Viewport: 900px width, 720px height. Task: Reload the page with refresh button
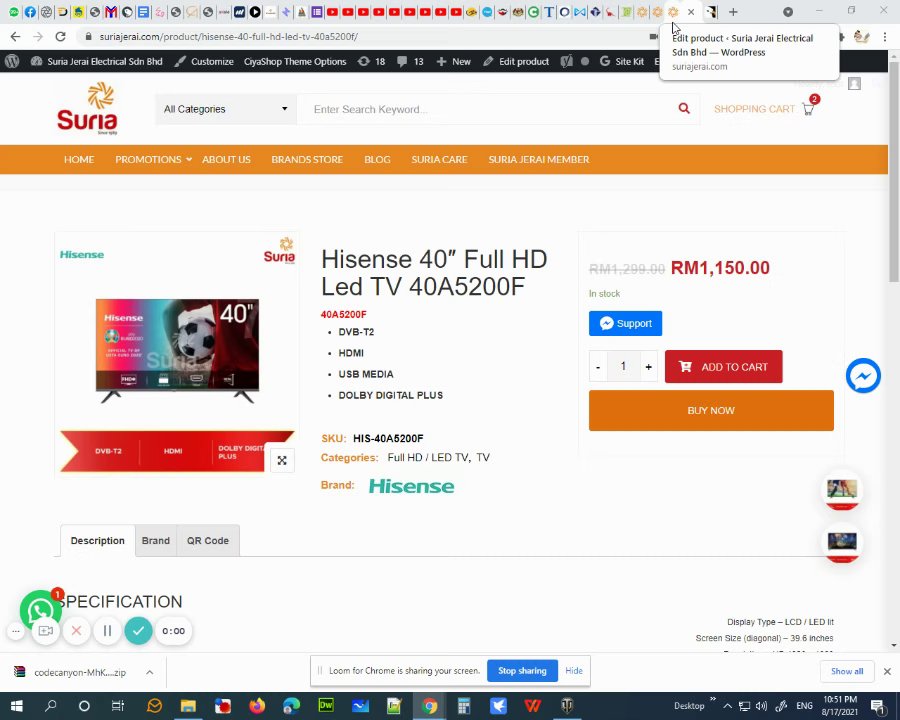60,37
